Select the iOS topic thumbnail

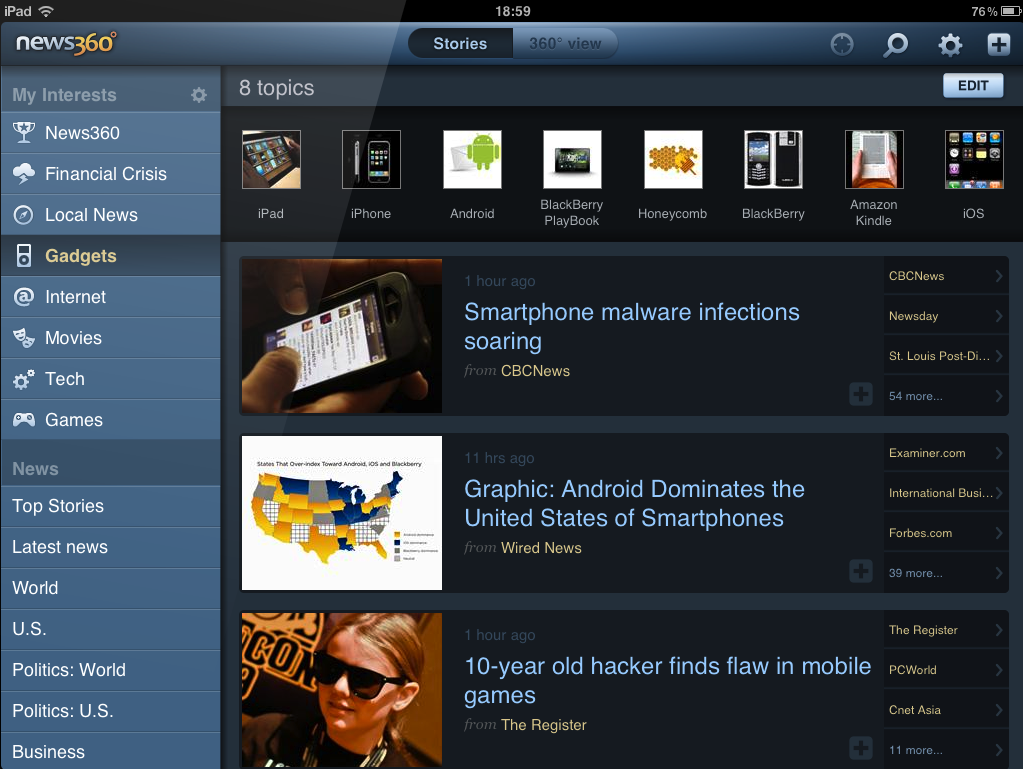point(973,159)
